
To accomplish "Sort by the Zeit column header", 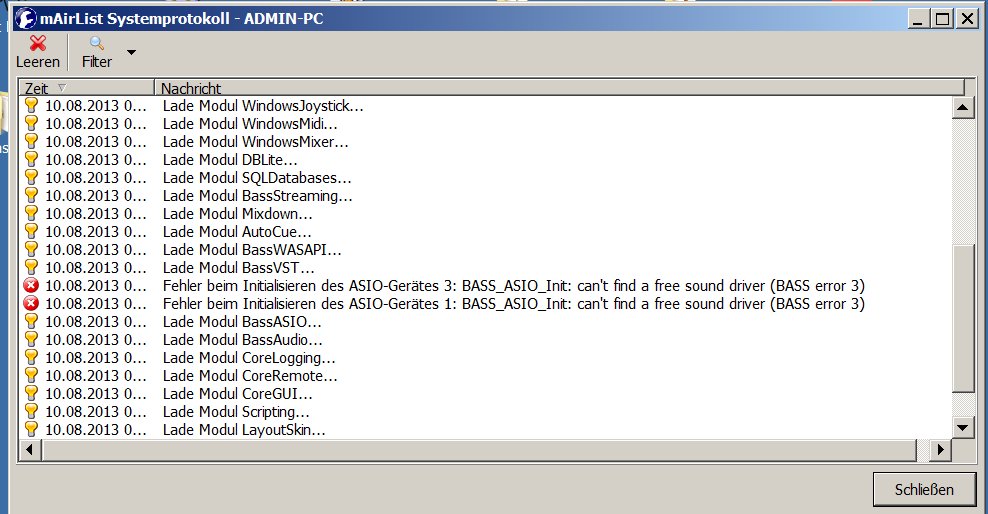I will pos(87,88).
